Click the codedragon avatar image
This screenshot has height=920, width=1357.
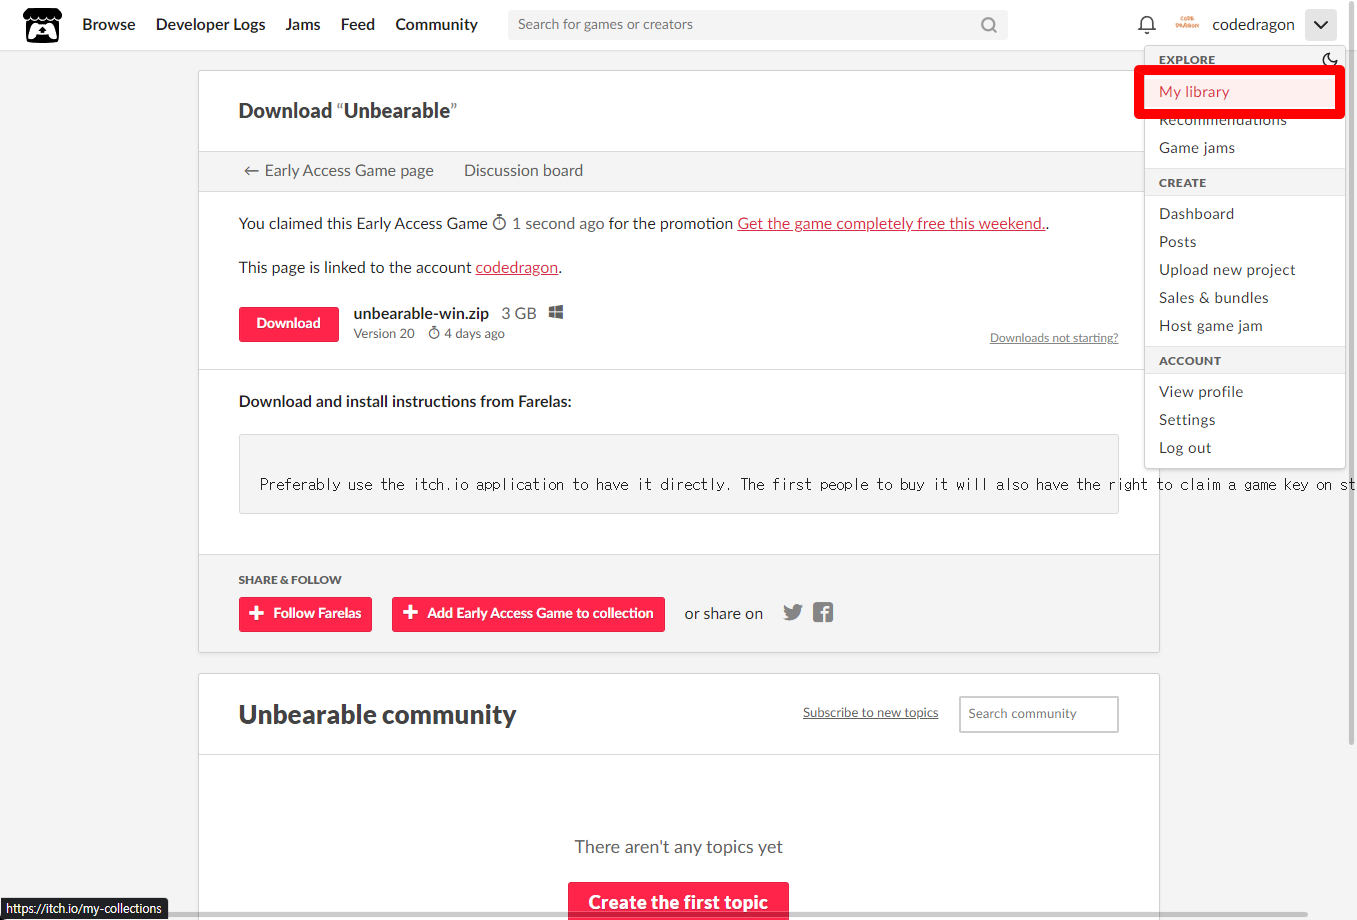(x=1187, y=24)
